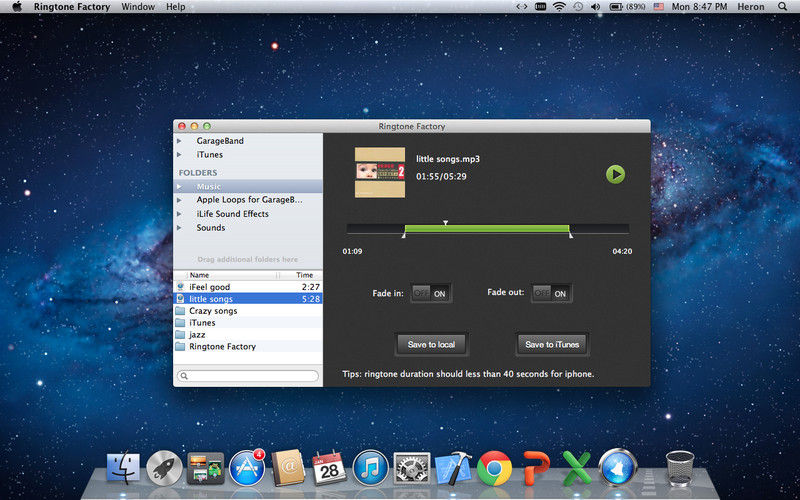Screen dimensions: 800x500
Task: Select the iFeel good track
Action: 248,287
